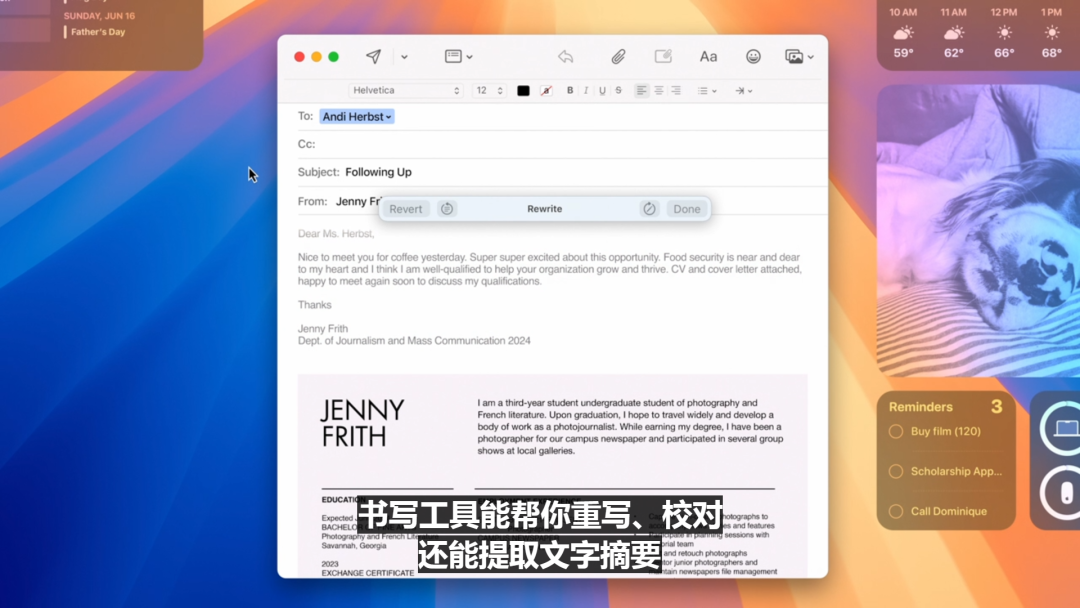The image size is (1080, 608).
Task: Check off the Buy film (120) reminder
Action: point(895,431)
